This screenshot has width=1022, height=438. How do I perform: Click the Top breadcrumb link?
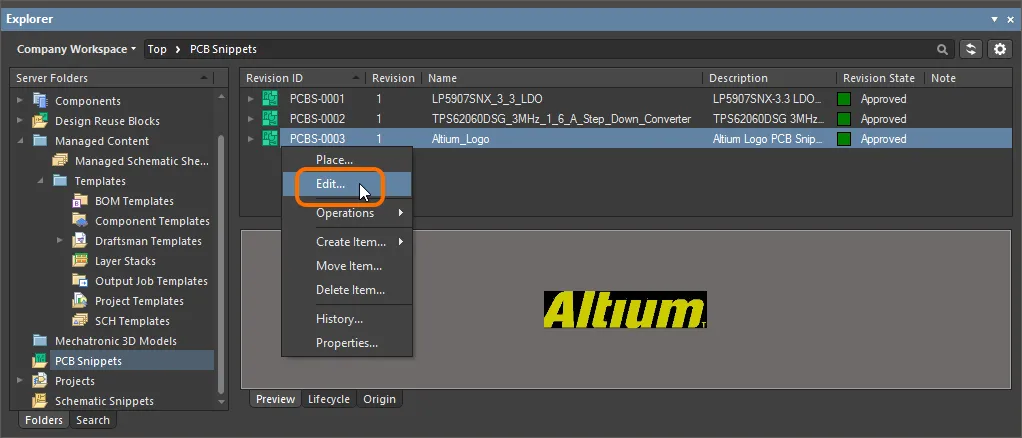[157, 49]
